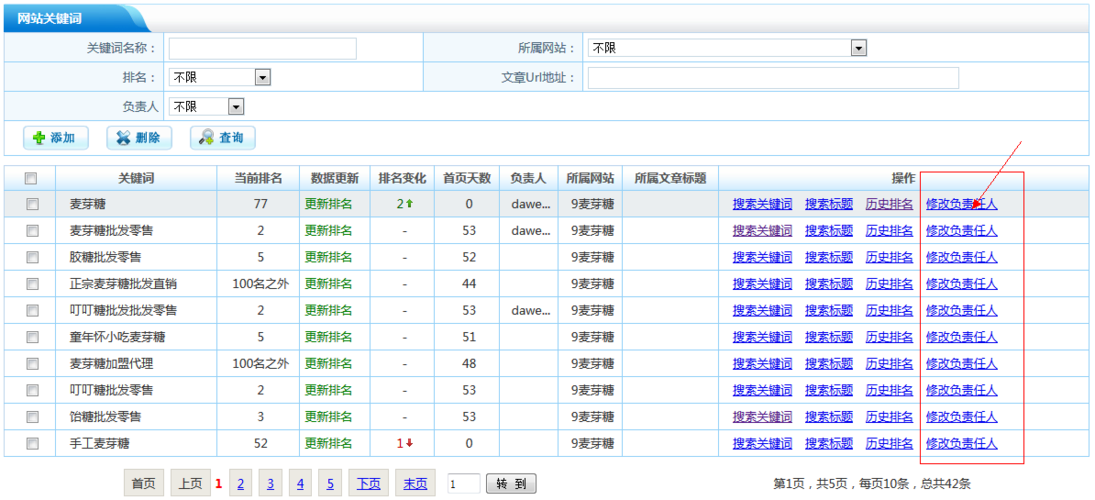Check the box for 叮叮糖批发零售 row

click(x=31, y=390)
